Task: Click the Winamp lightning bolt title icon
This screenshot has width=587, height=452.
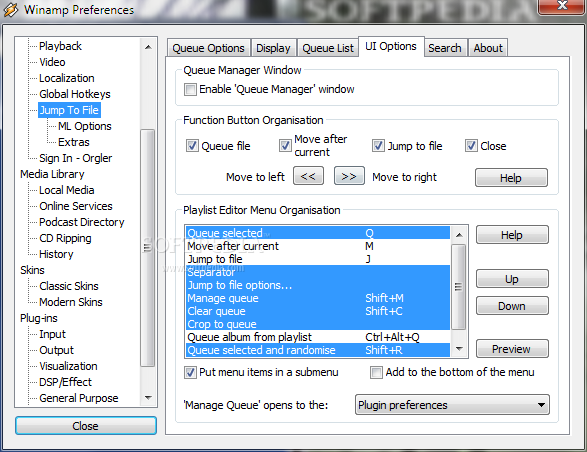Action: [11, 9]
